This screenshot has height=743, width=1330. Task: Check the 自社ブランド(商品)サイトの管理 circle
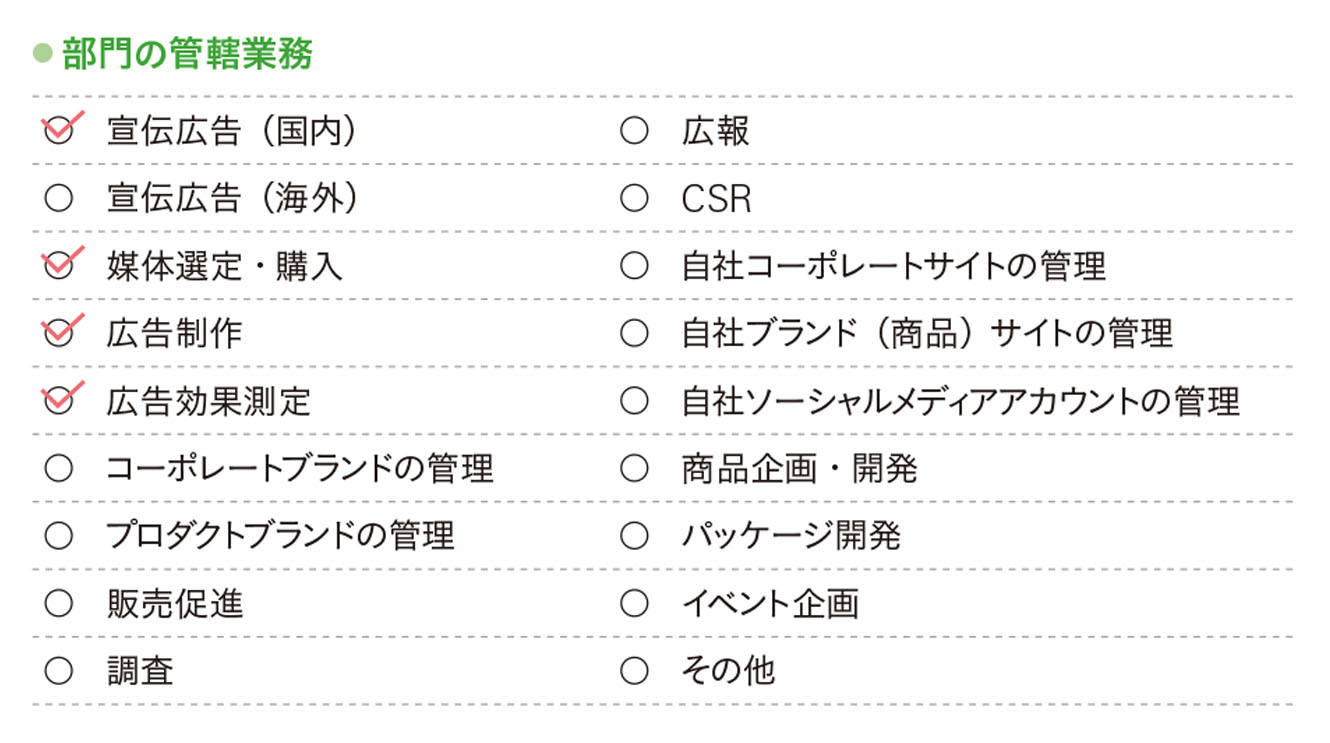(634, 333)
